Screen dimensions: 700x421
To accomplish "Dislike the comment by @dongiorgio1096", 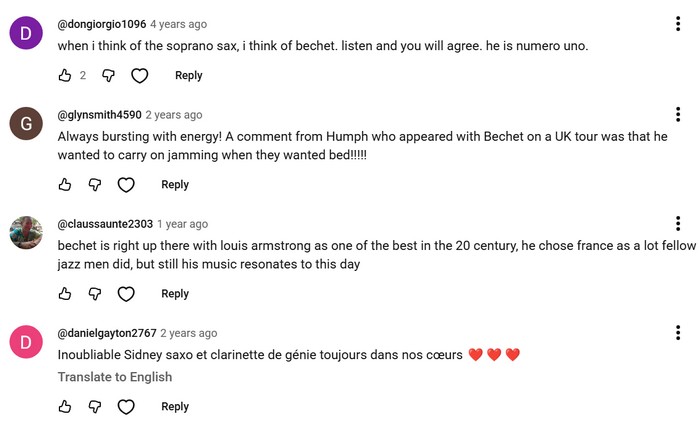I will coord(108,75).
